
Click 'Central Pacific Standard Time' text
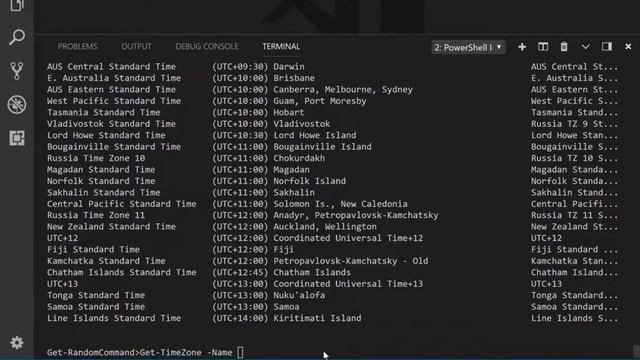coord(122,204)
